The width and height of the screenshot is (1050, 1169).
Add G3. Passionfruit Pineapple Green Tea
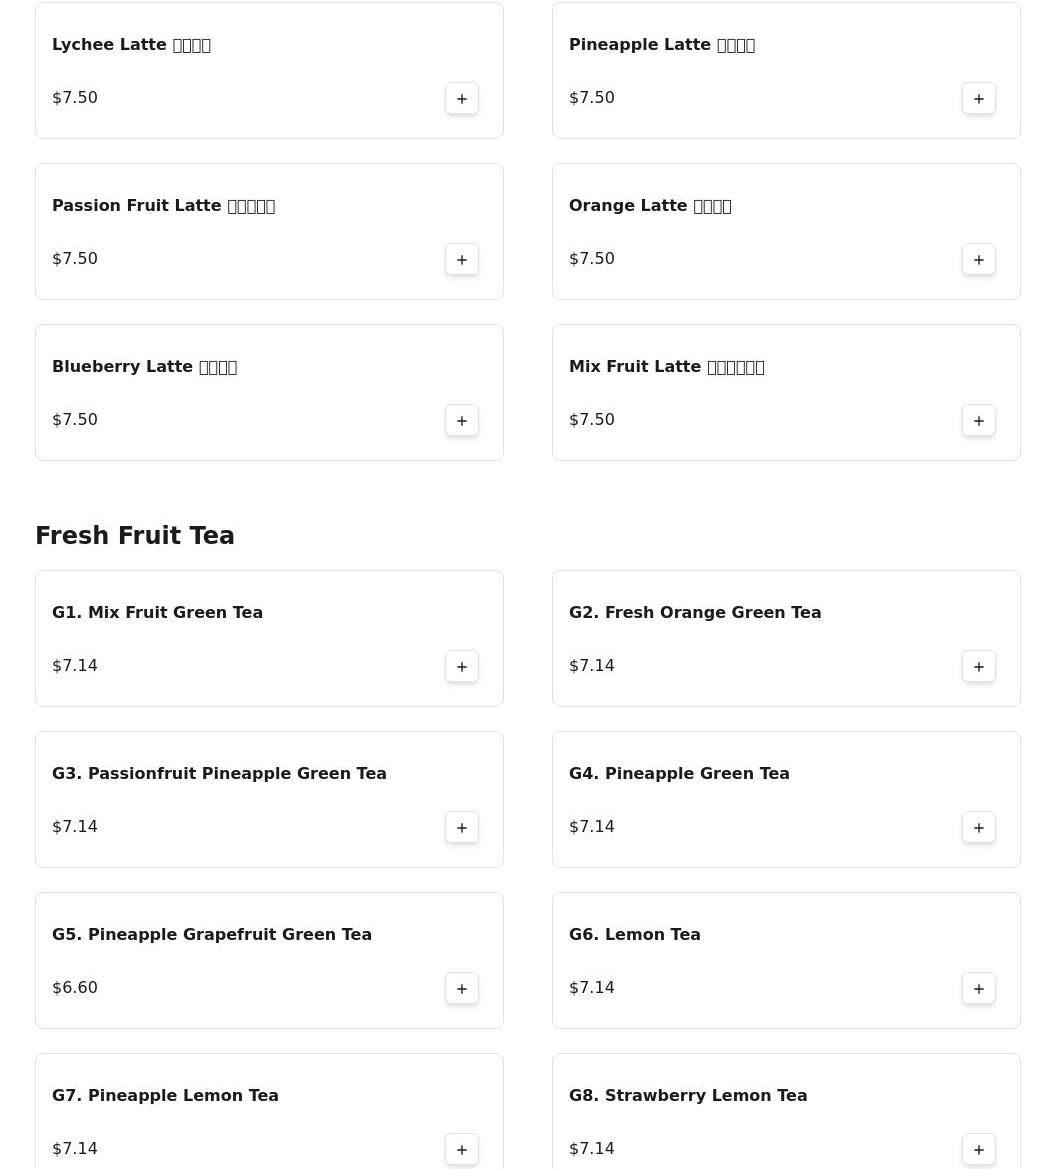(462, 828)
